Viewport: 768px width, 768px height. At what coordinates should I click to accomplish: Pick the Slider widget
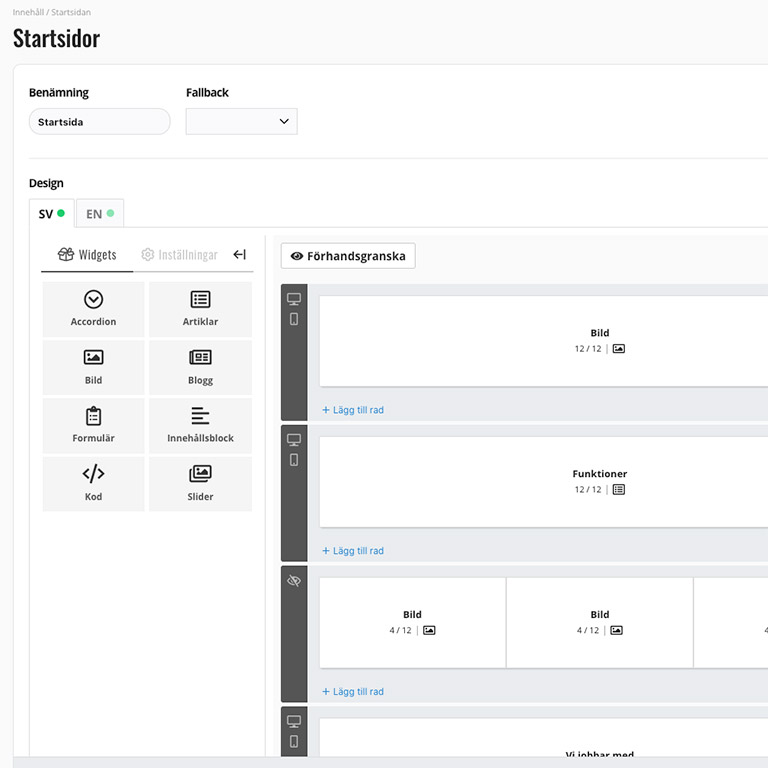pos(200,484)
